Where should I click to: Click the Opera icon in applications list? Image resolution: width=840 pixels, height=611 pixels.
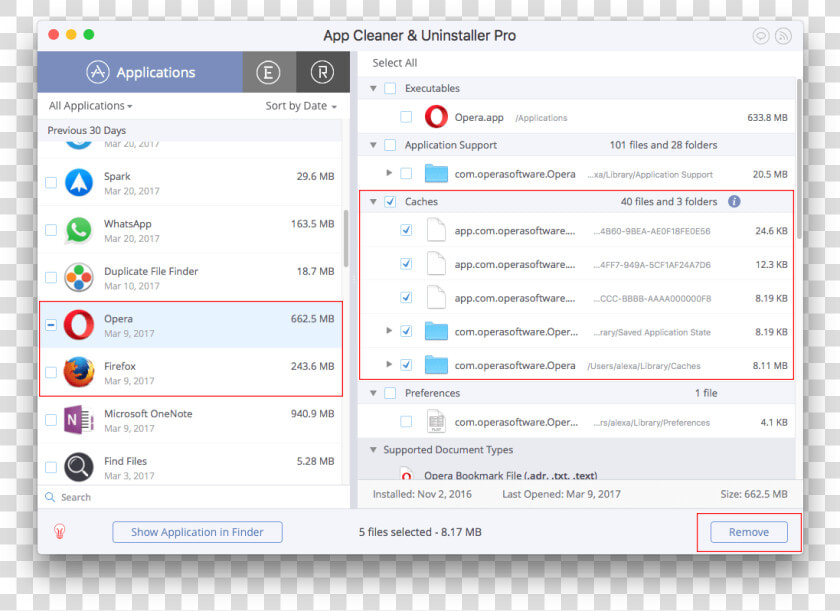(x=79, y=325)
